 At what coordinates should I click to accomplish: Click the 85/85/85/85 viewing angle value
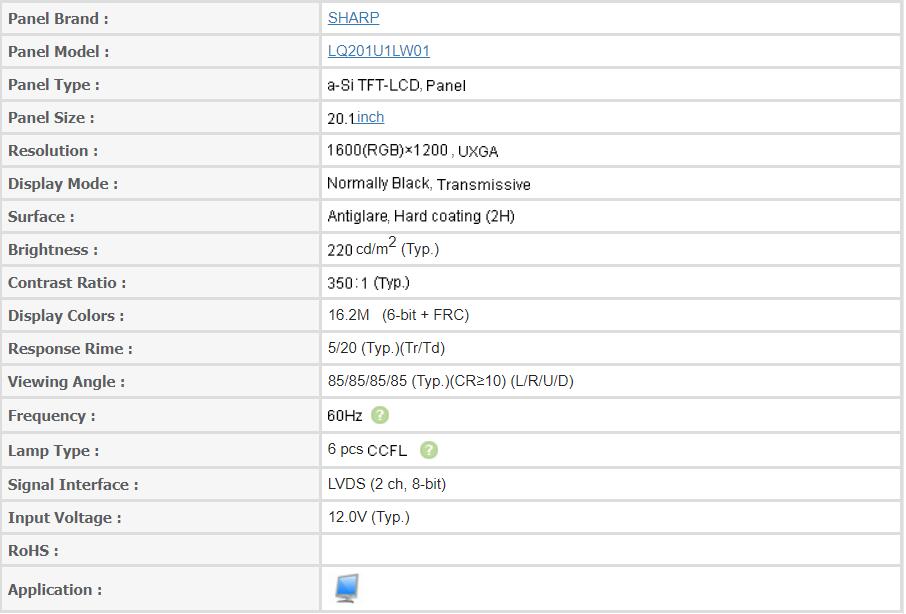point(450,381)
